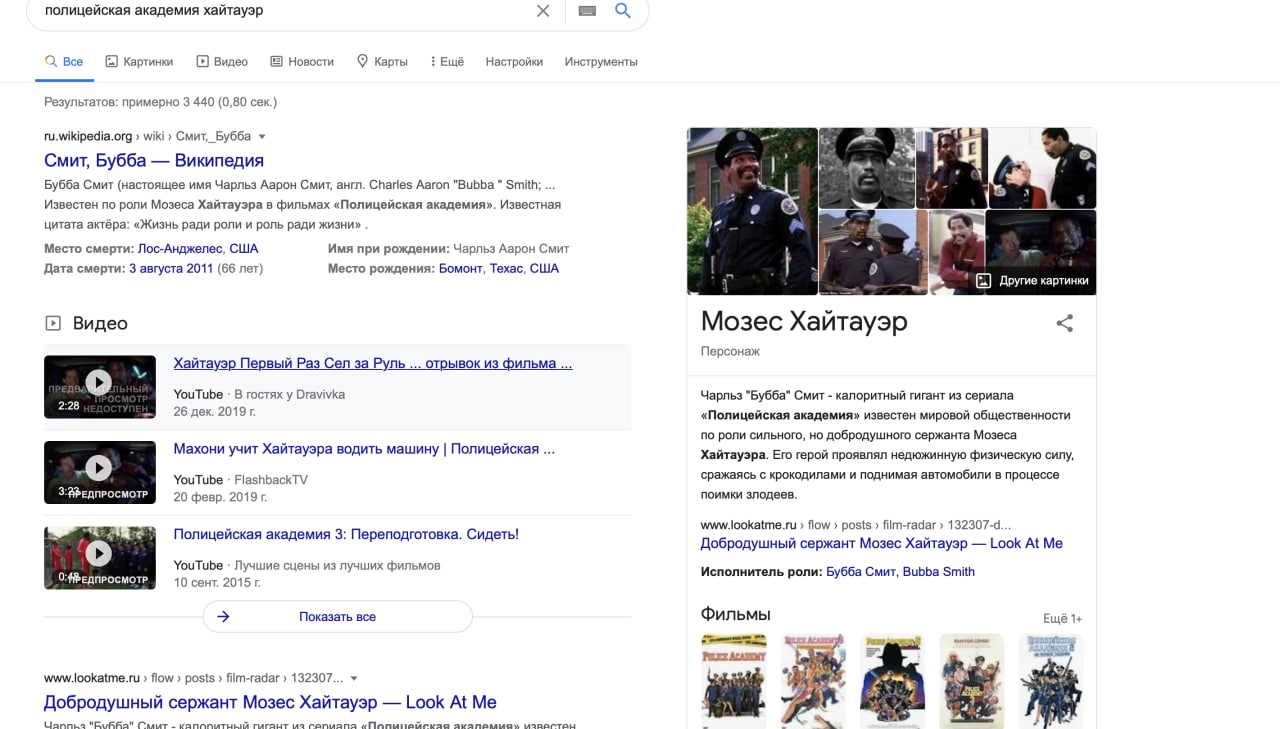Open Инструменты search tools
This screenshot has height=729, width=1280.
coord(601,62)
